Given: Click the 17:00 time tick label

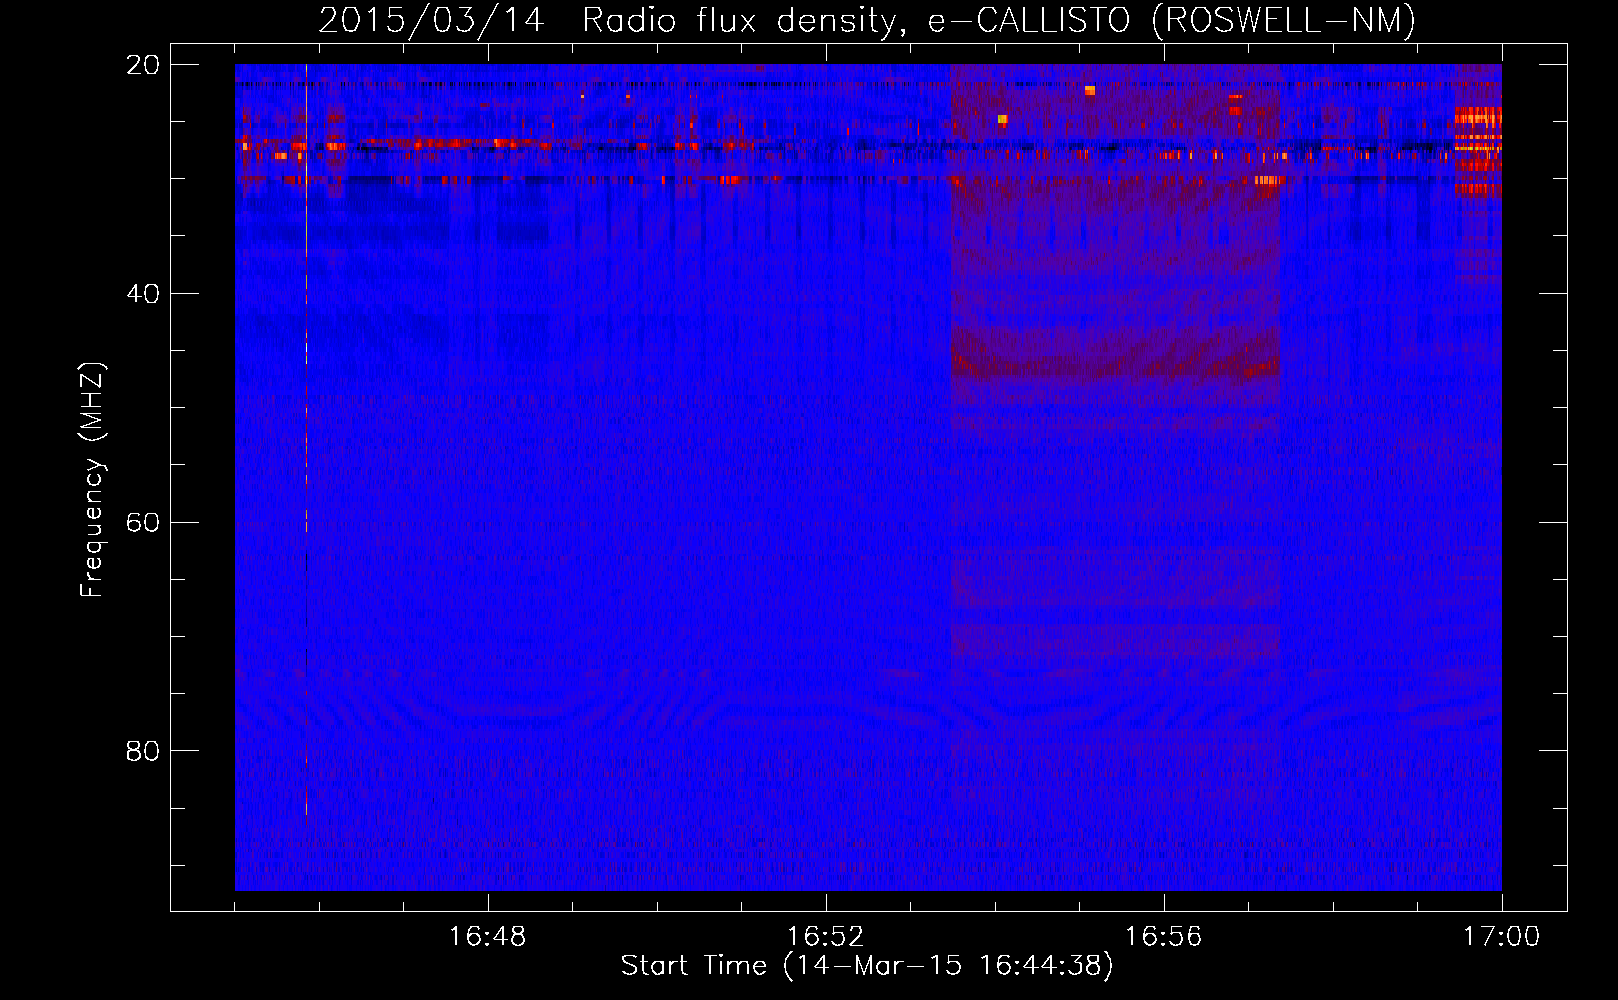Looking at the screenshot, I should pos(1502,937).
